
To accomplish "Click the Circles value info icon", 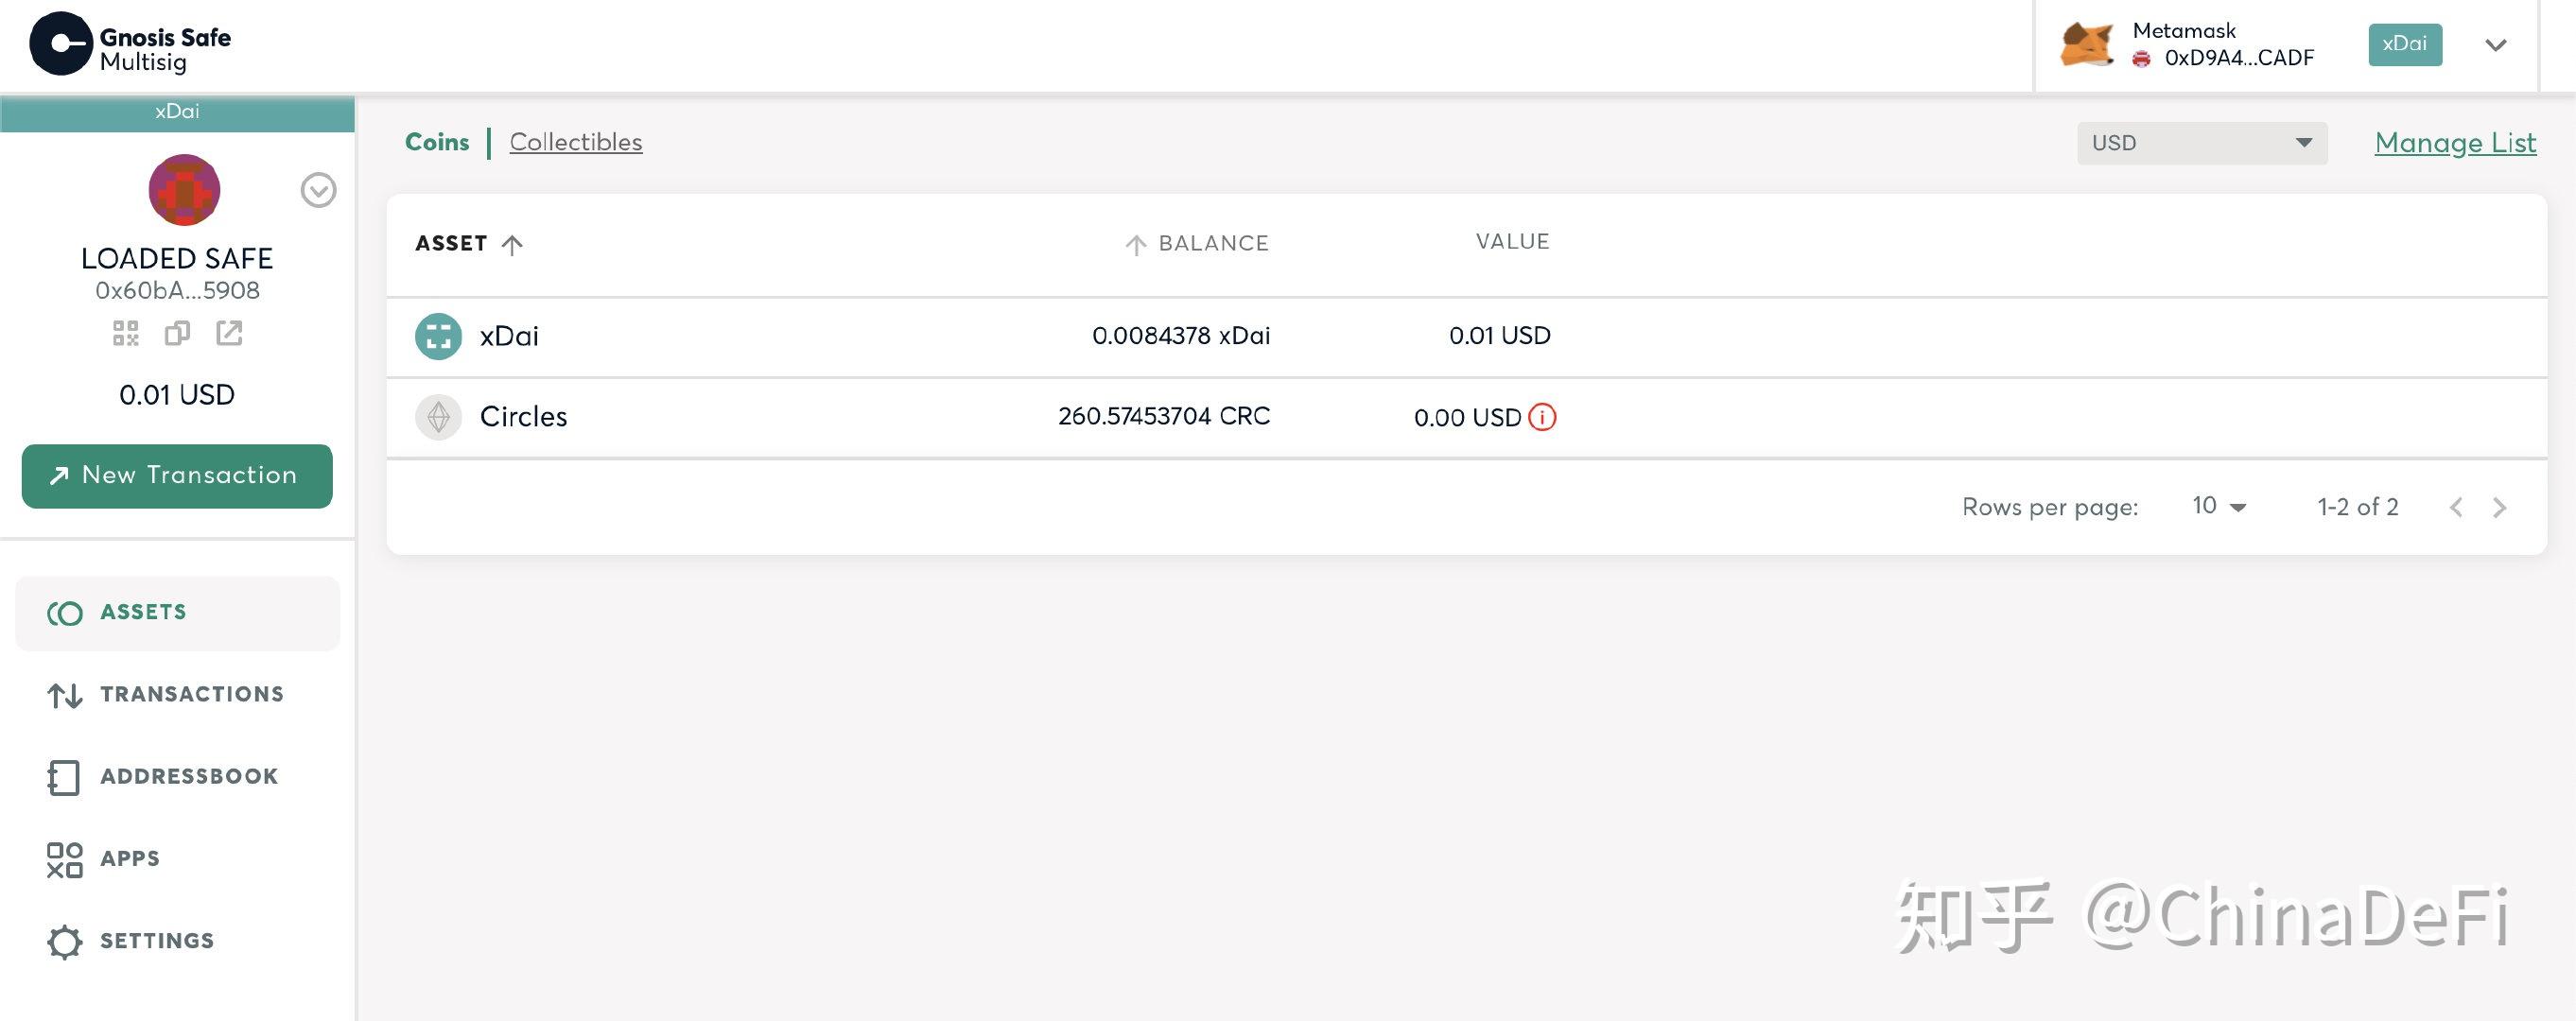I will (1541, 415).
